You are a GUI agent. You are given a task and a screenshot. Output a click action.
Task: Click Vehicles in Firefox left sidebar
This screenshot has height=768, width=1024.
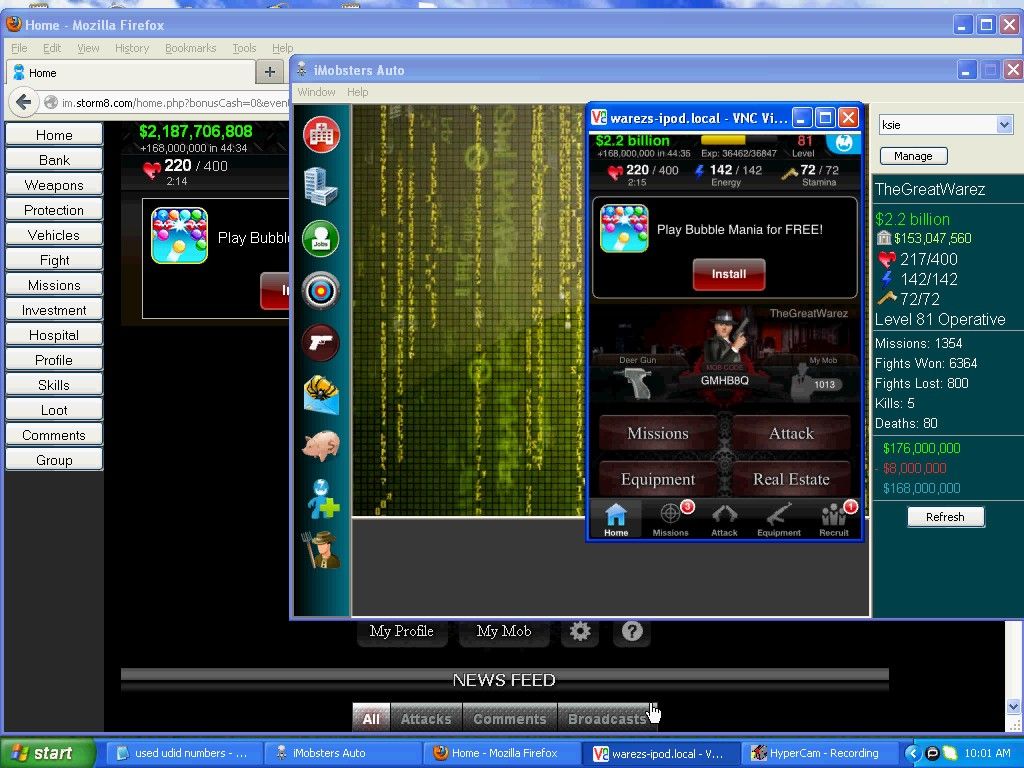coord(54,235)
